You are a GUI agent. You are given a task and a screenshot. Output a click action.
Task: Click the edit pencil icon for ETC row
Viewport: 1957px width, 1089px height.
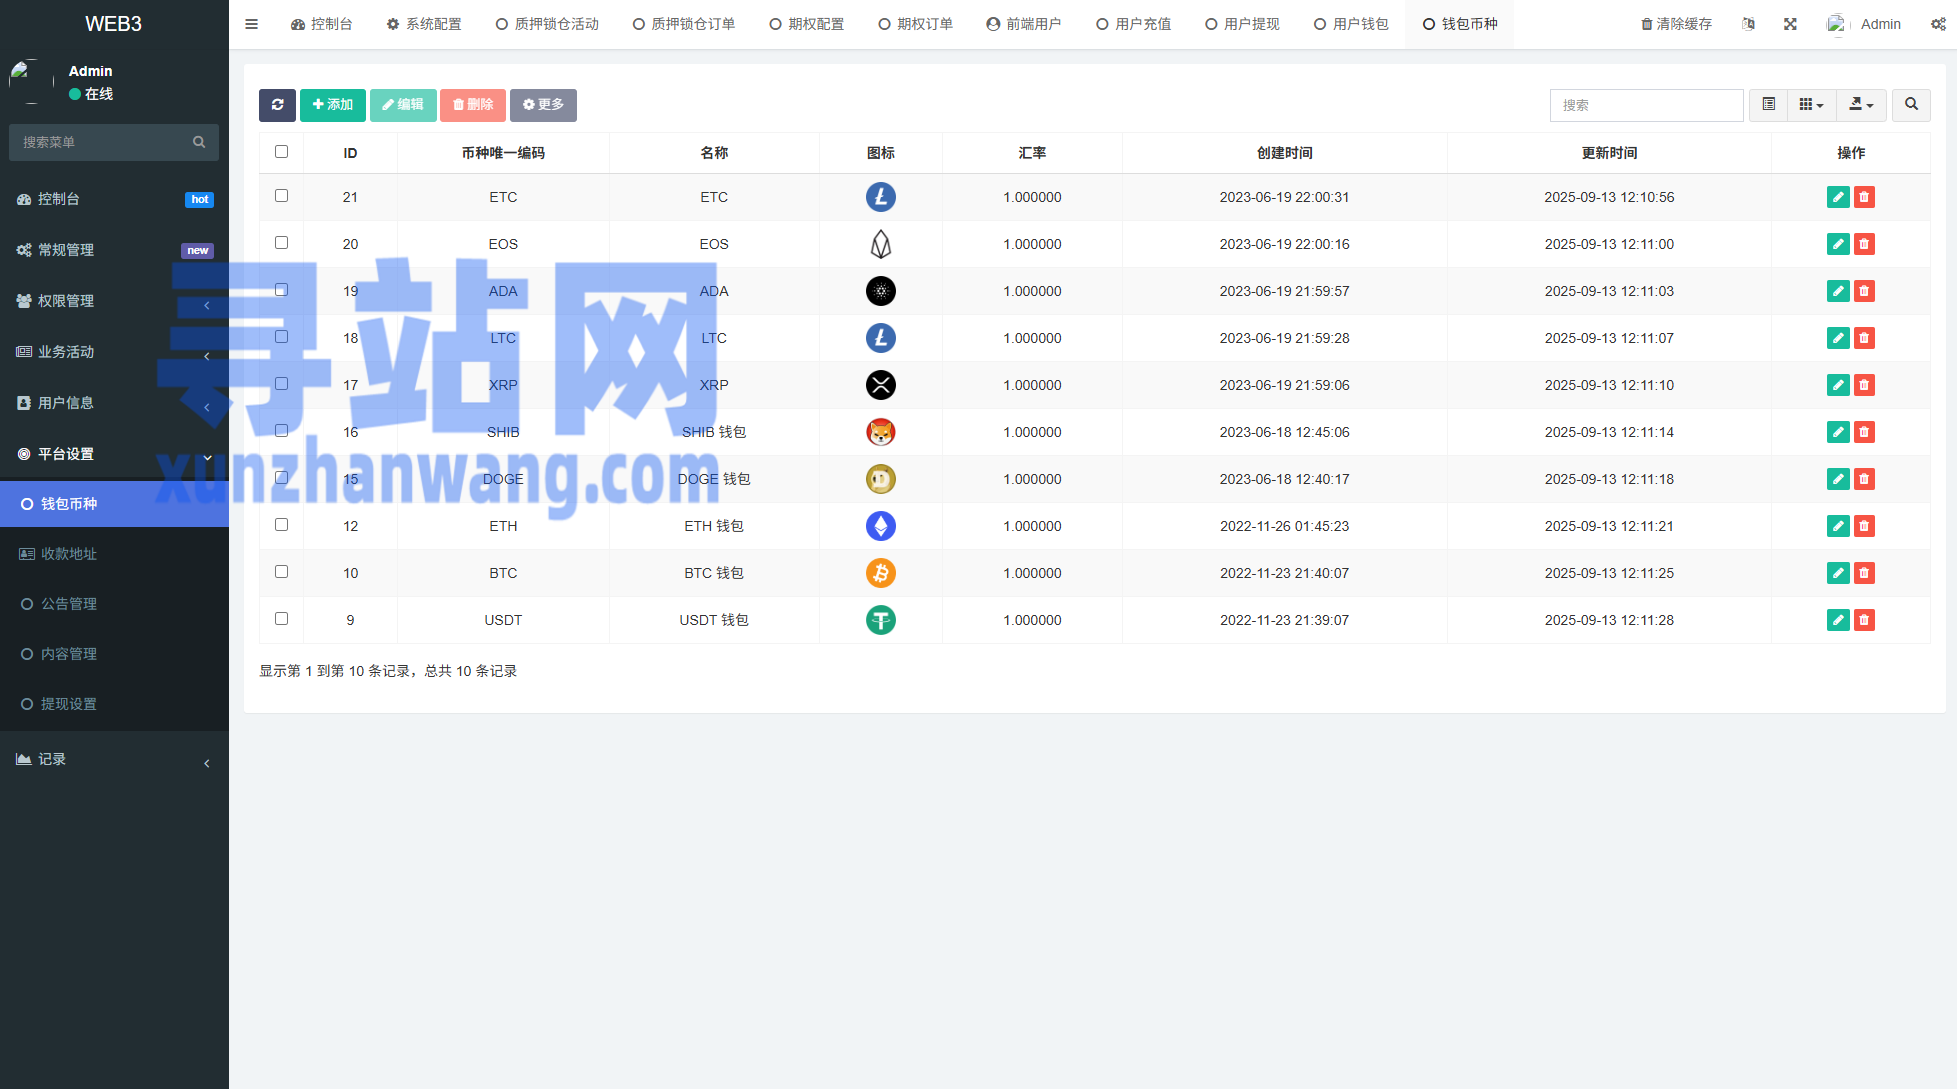coord(1837,197)
